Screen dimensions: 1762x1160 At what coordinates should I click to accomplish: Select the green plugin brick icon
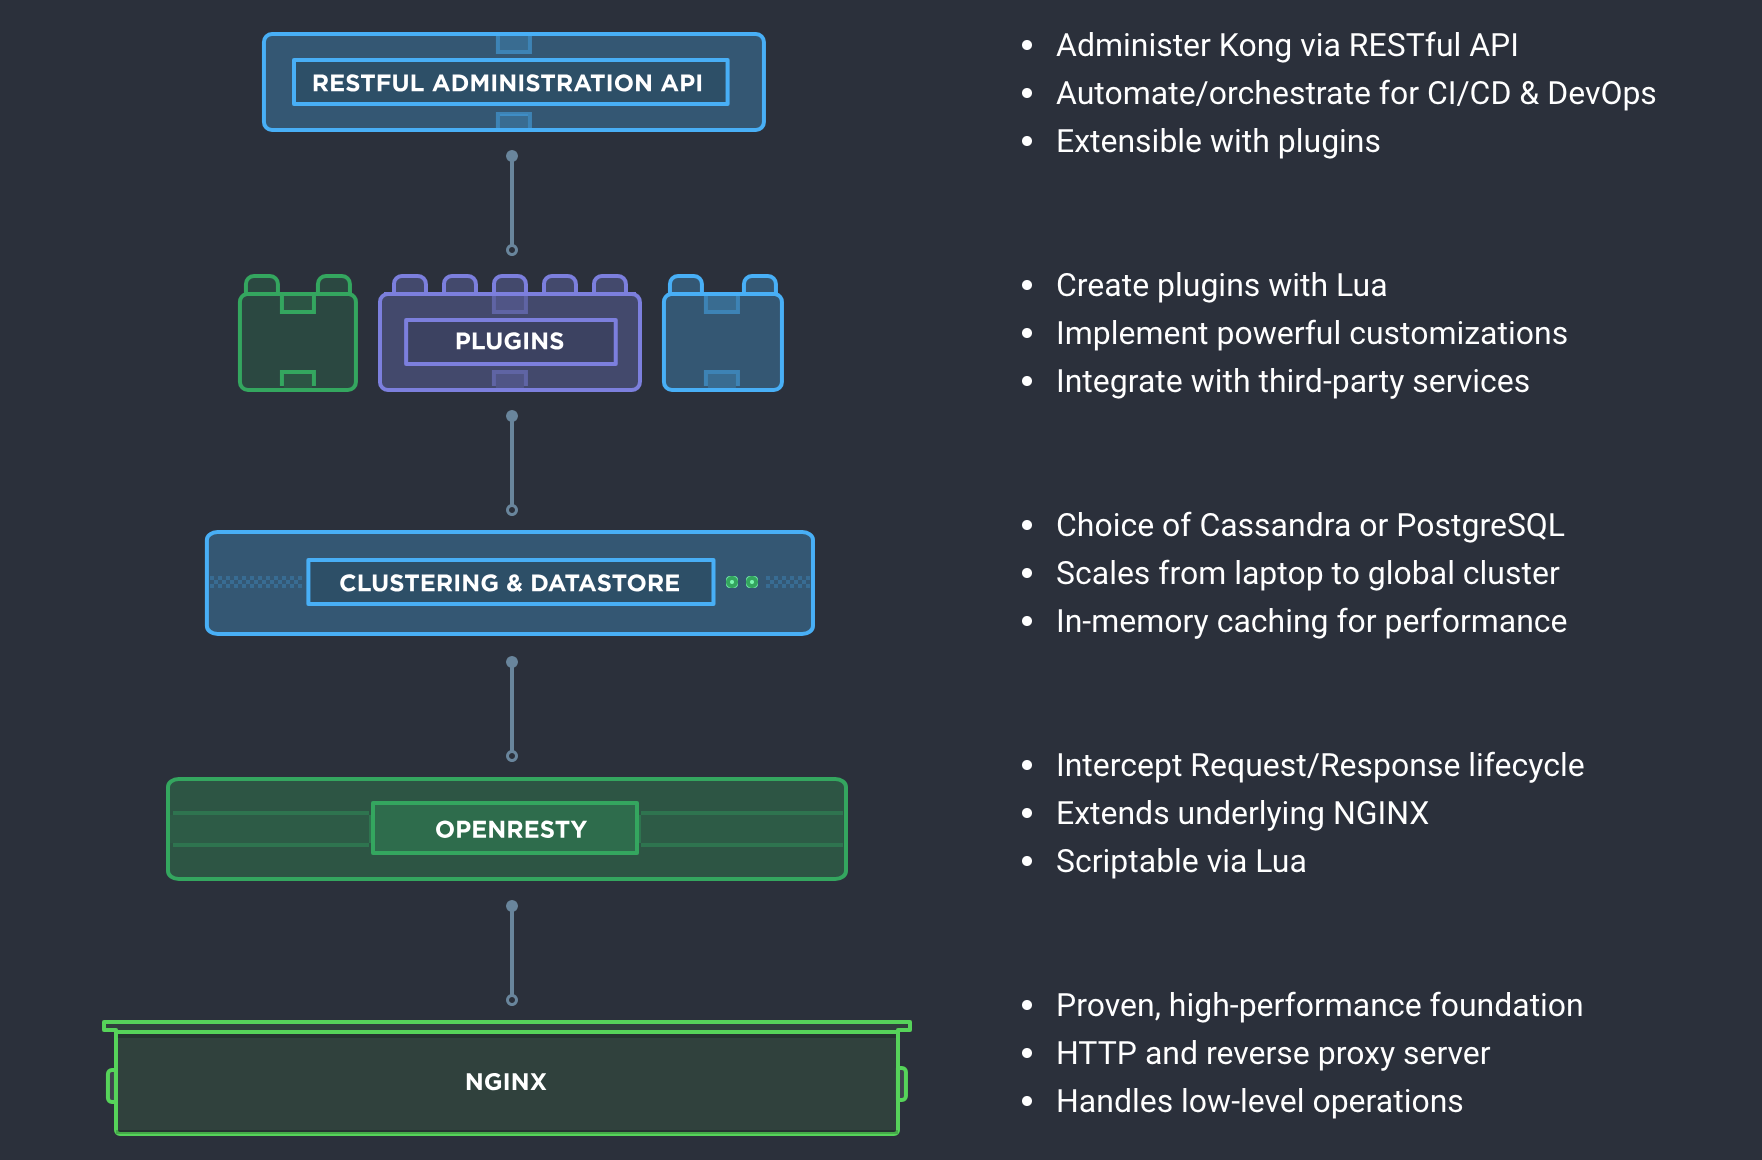point(298,333)
